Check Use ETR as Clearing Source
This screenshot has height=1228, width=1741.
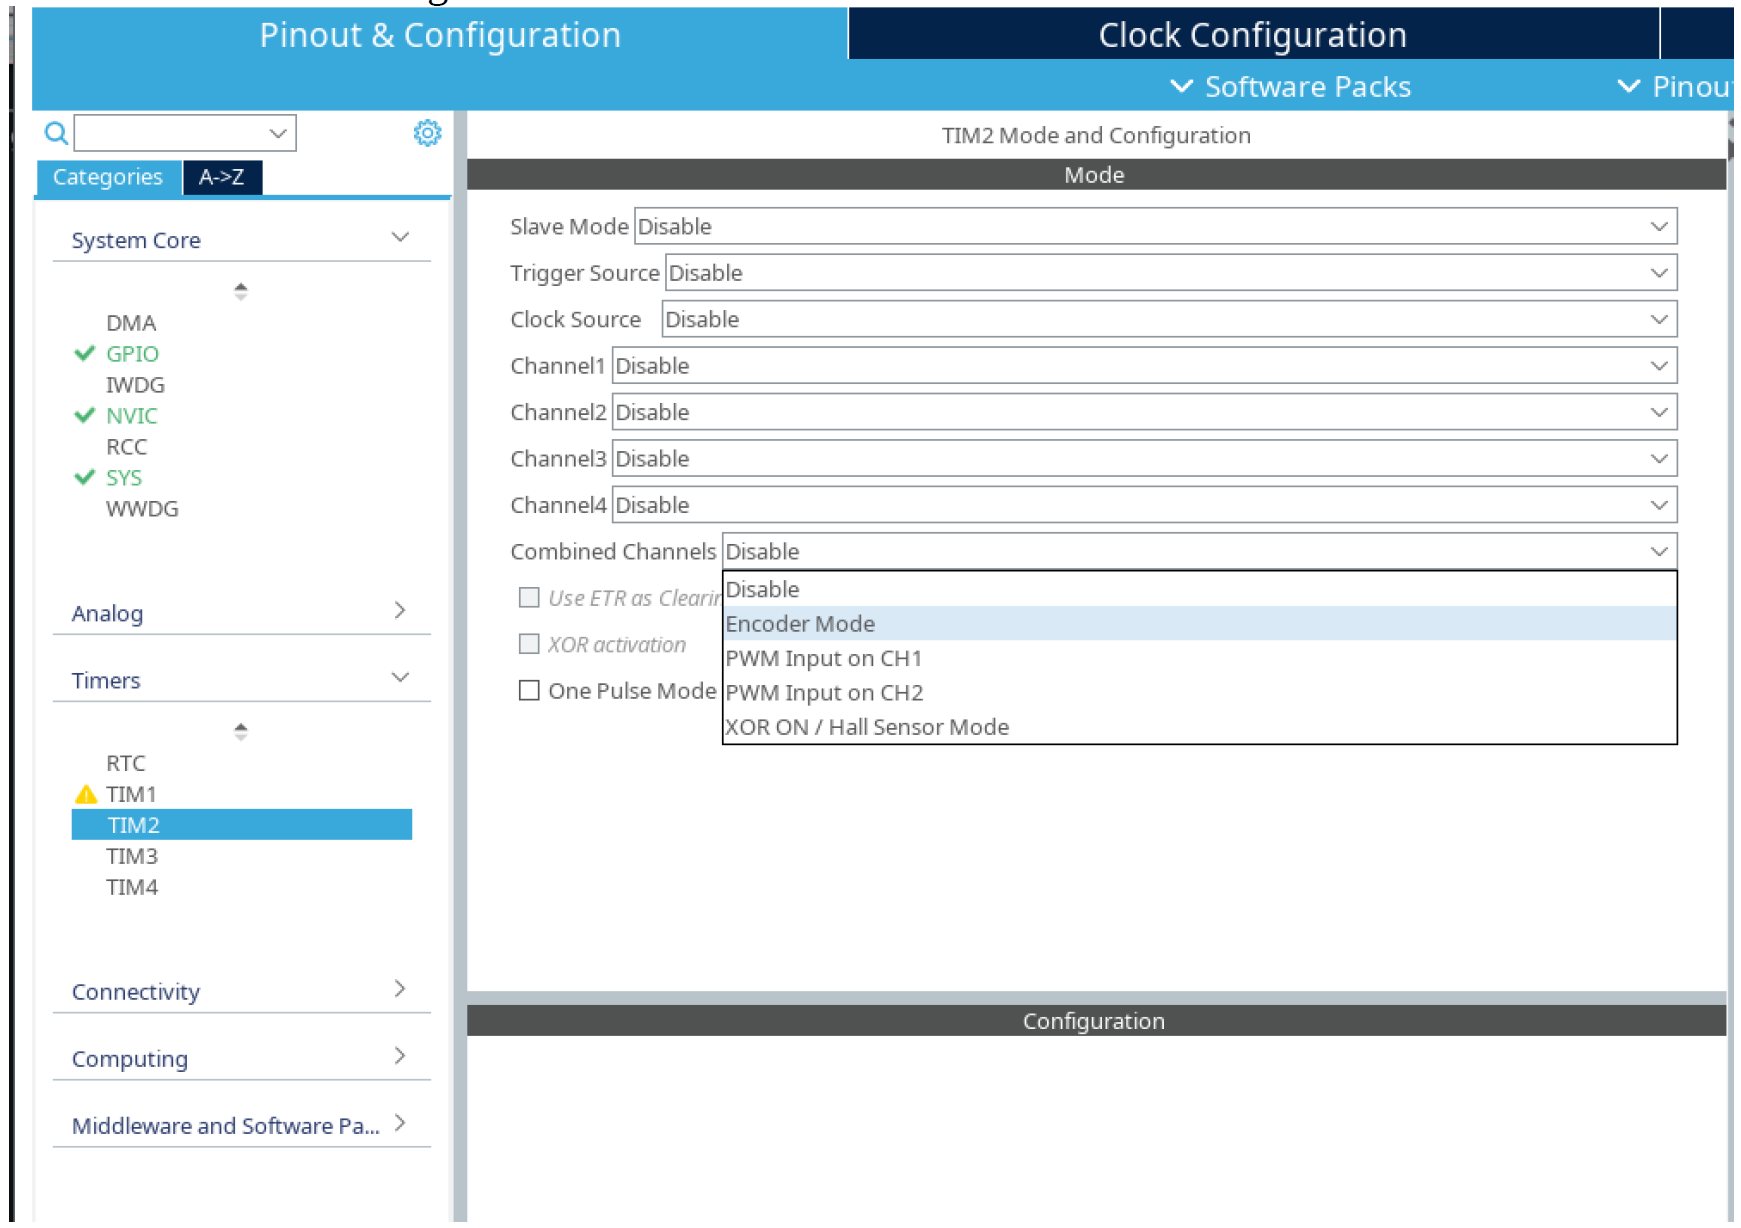click(529, 598)
